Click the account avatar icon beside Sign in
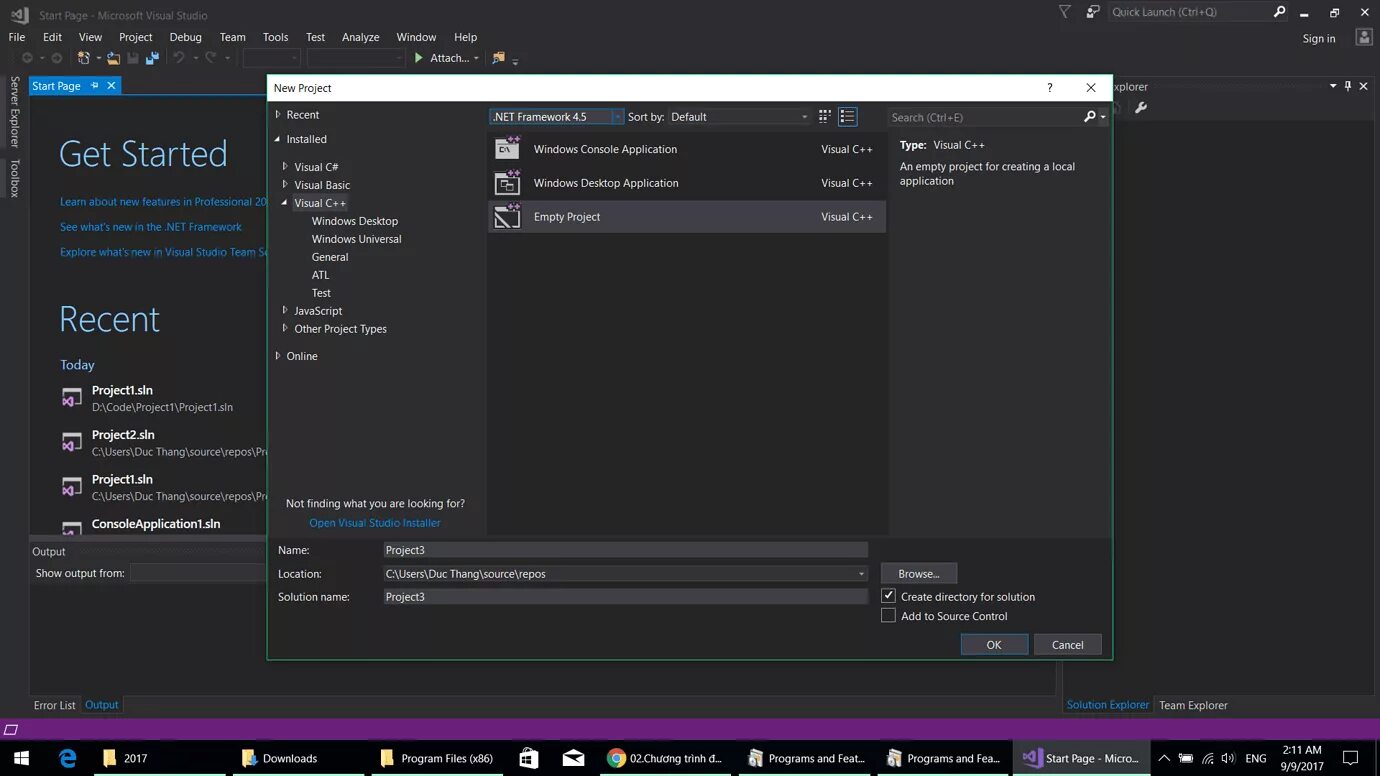Viewport: 1380px width, 776px height. point(1364,37)
